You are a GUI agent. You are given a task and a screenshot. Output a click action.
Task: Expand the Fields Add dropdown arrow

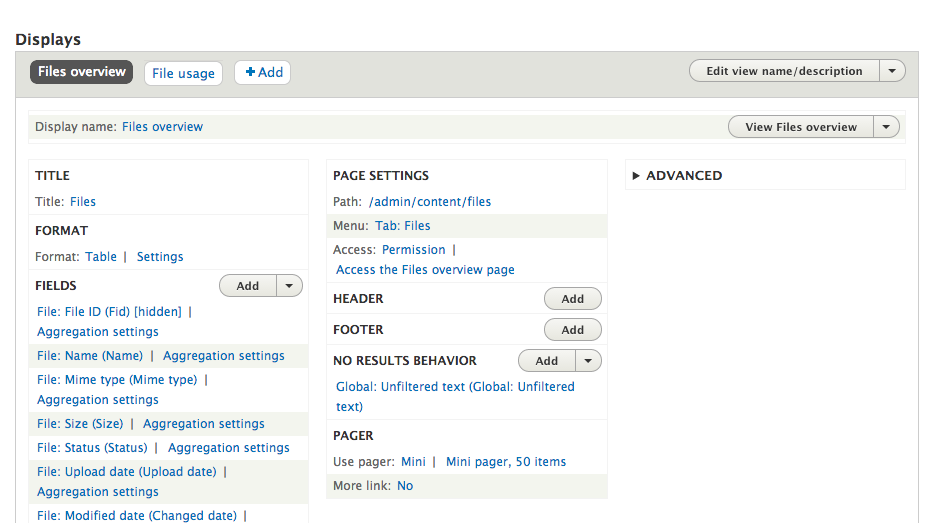pyautogui.click(x=289, y=286)
